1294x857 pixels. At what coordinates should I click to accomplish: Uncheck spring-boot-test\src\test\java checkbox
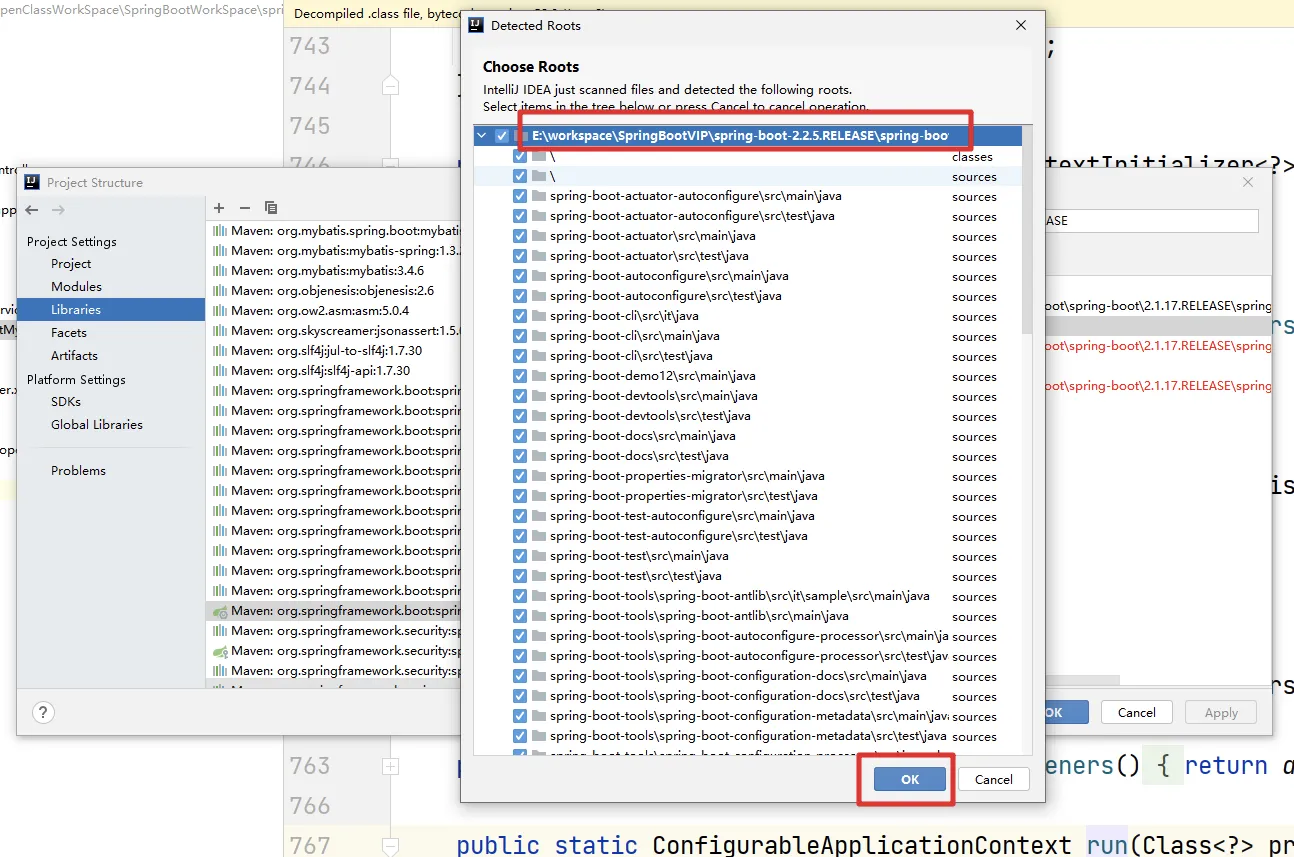click(x=520, y=576)
